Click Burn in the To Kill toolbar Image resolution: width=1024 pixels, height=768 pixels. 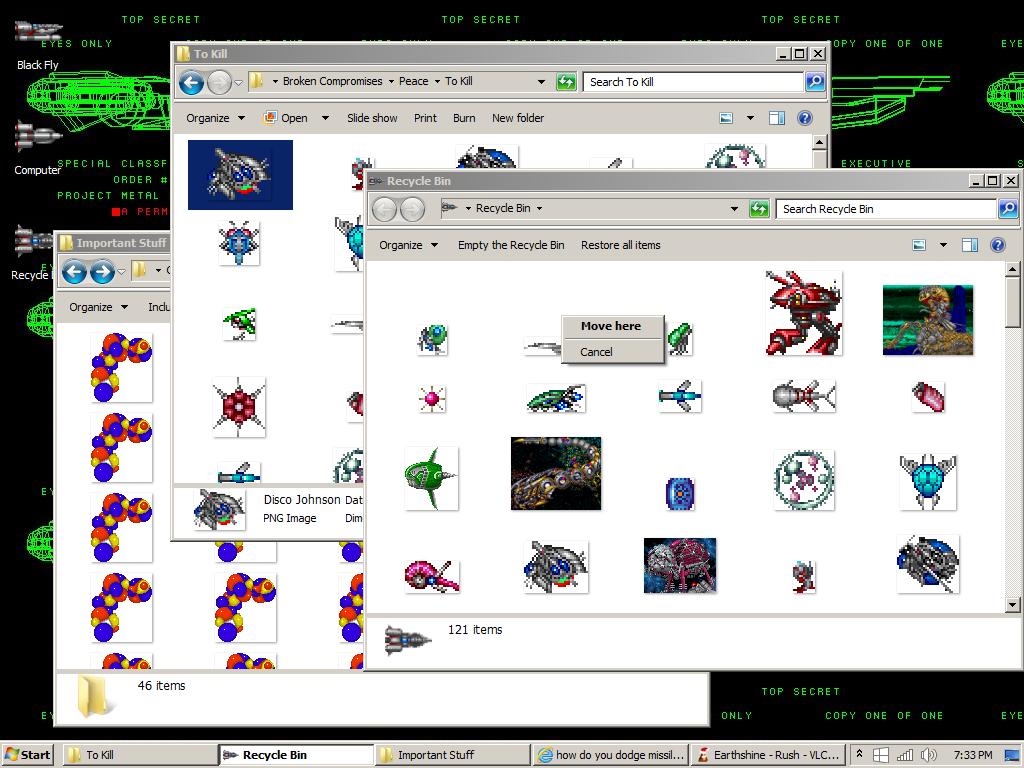tap(464, 118)
